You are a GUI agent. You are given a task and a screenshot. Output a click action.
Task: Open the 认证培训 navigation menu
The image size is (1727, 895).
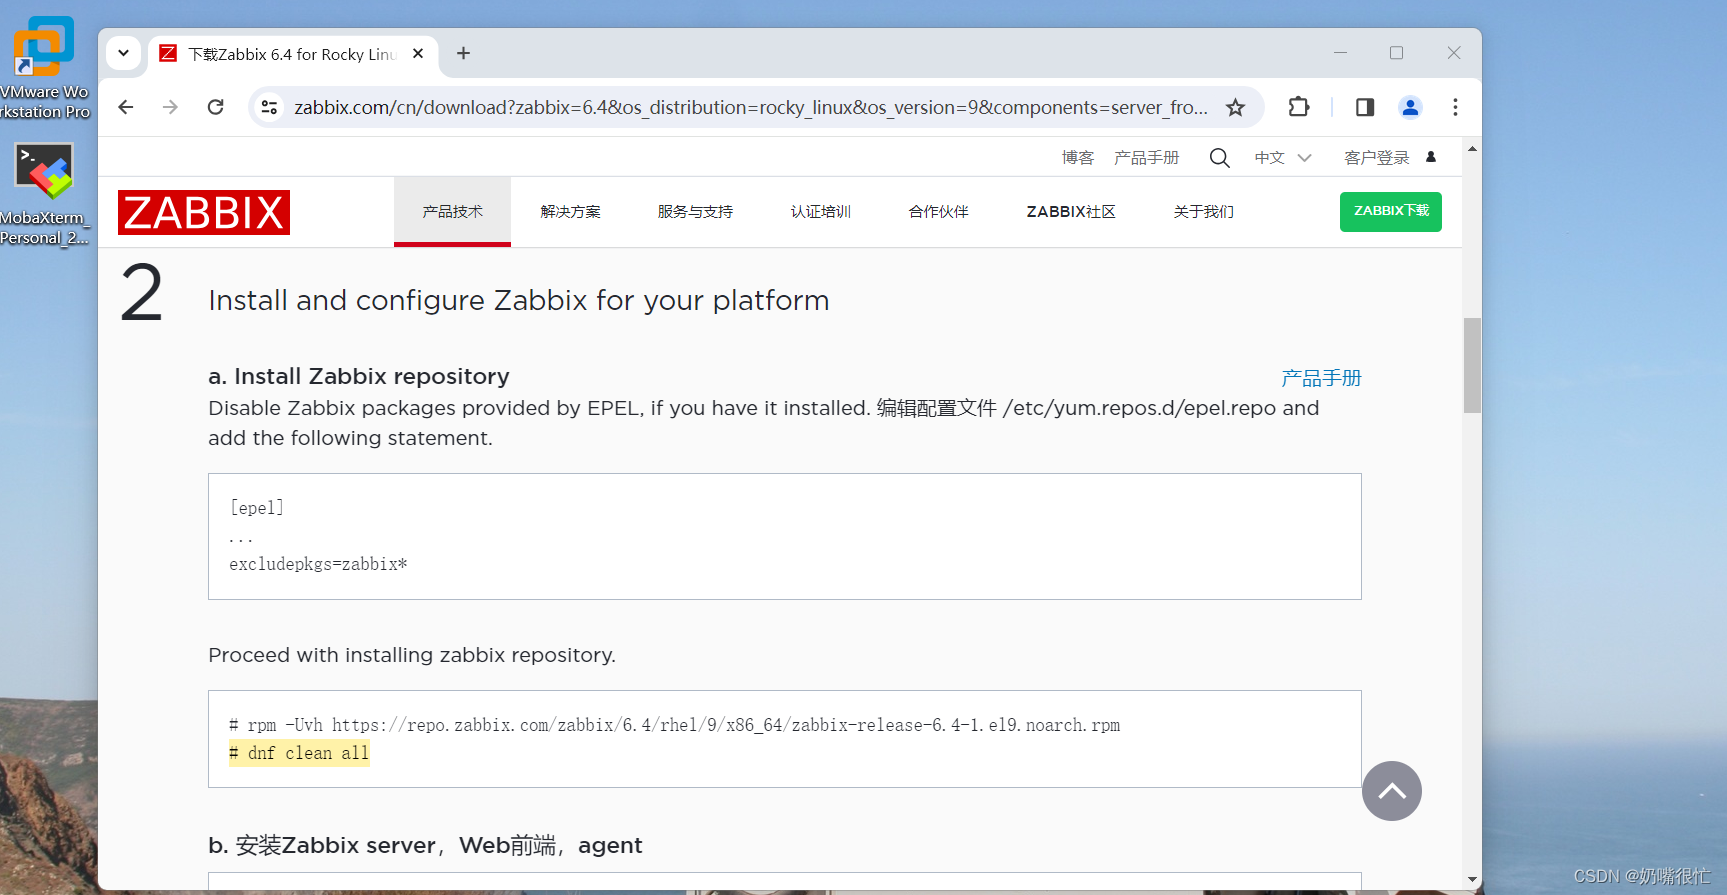point(820,212)
